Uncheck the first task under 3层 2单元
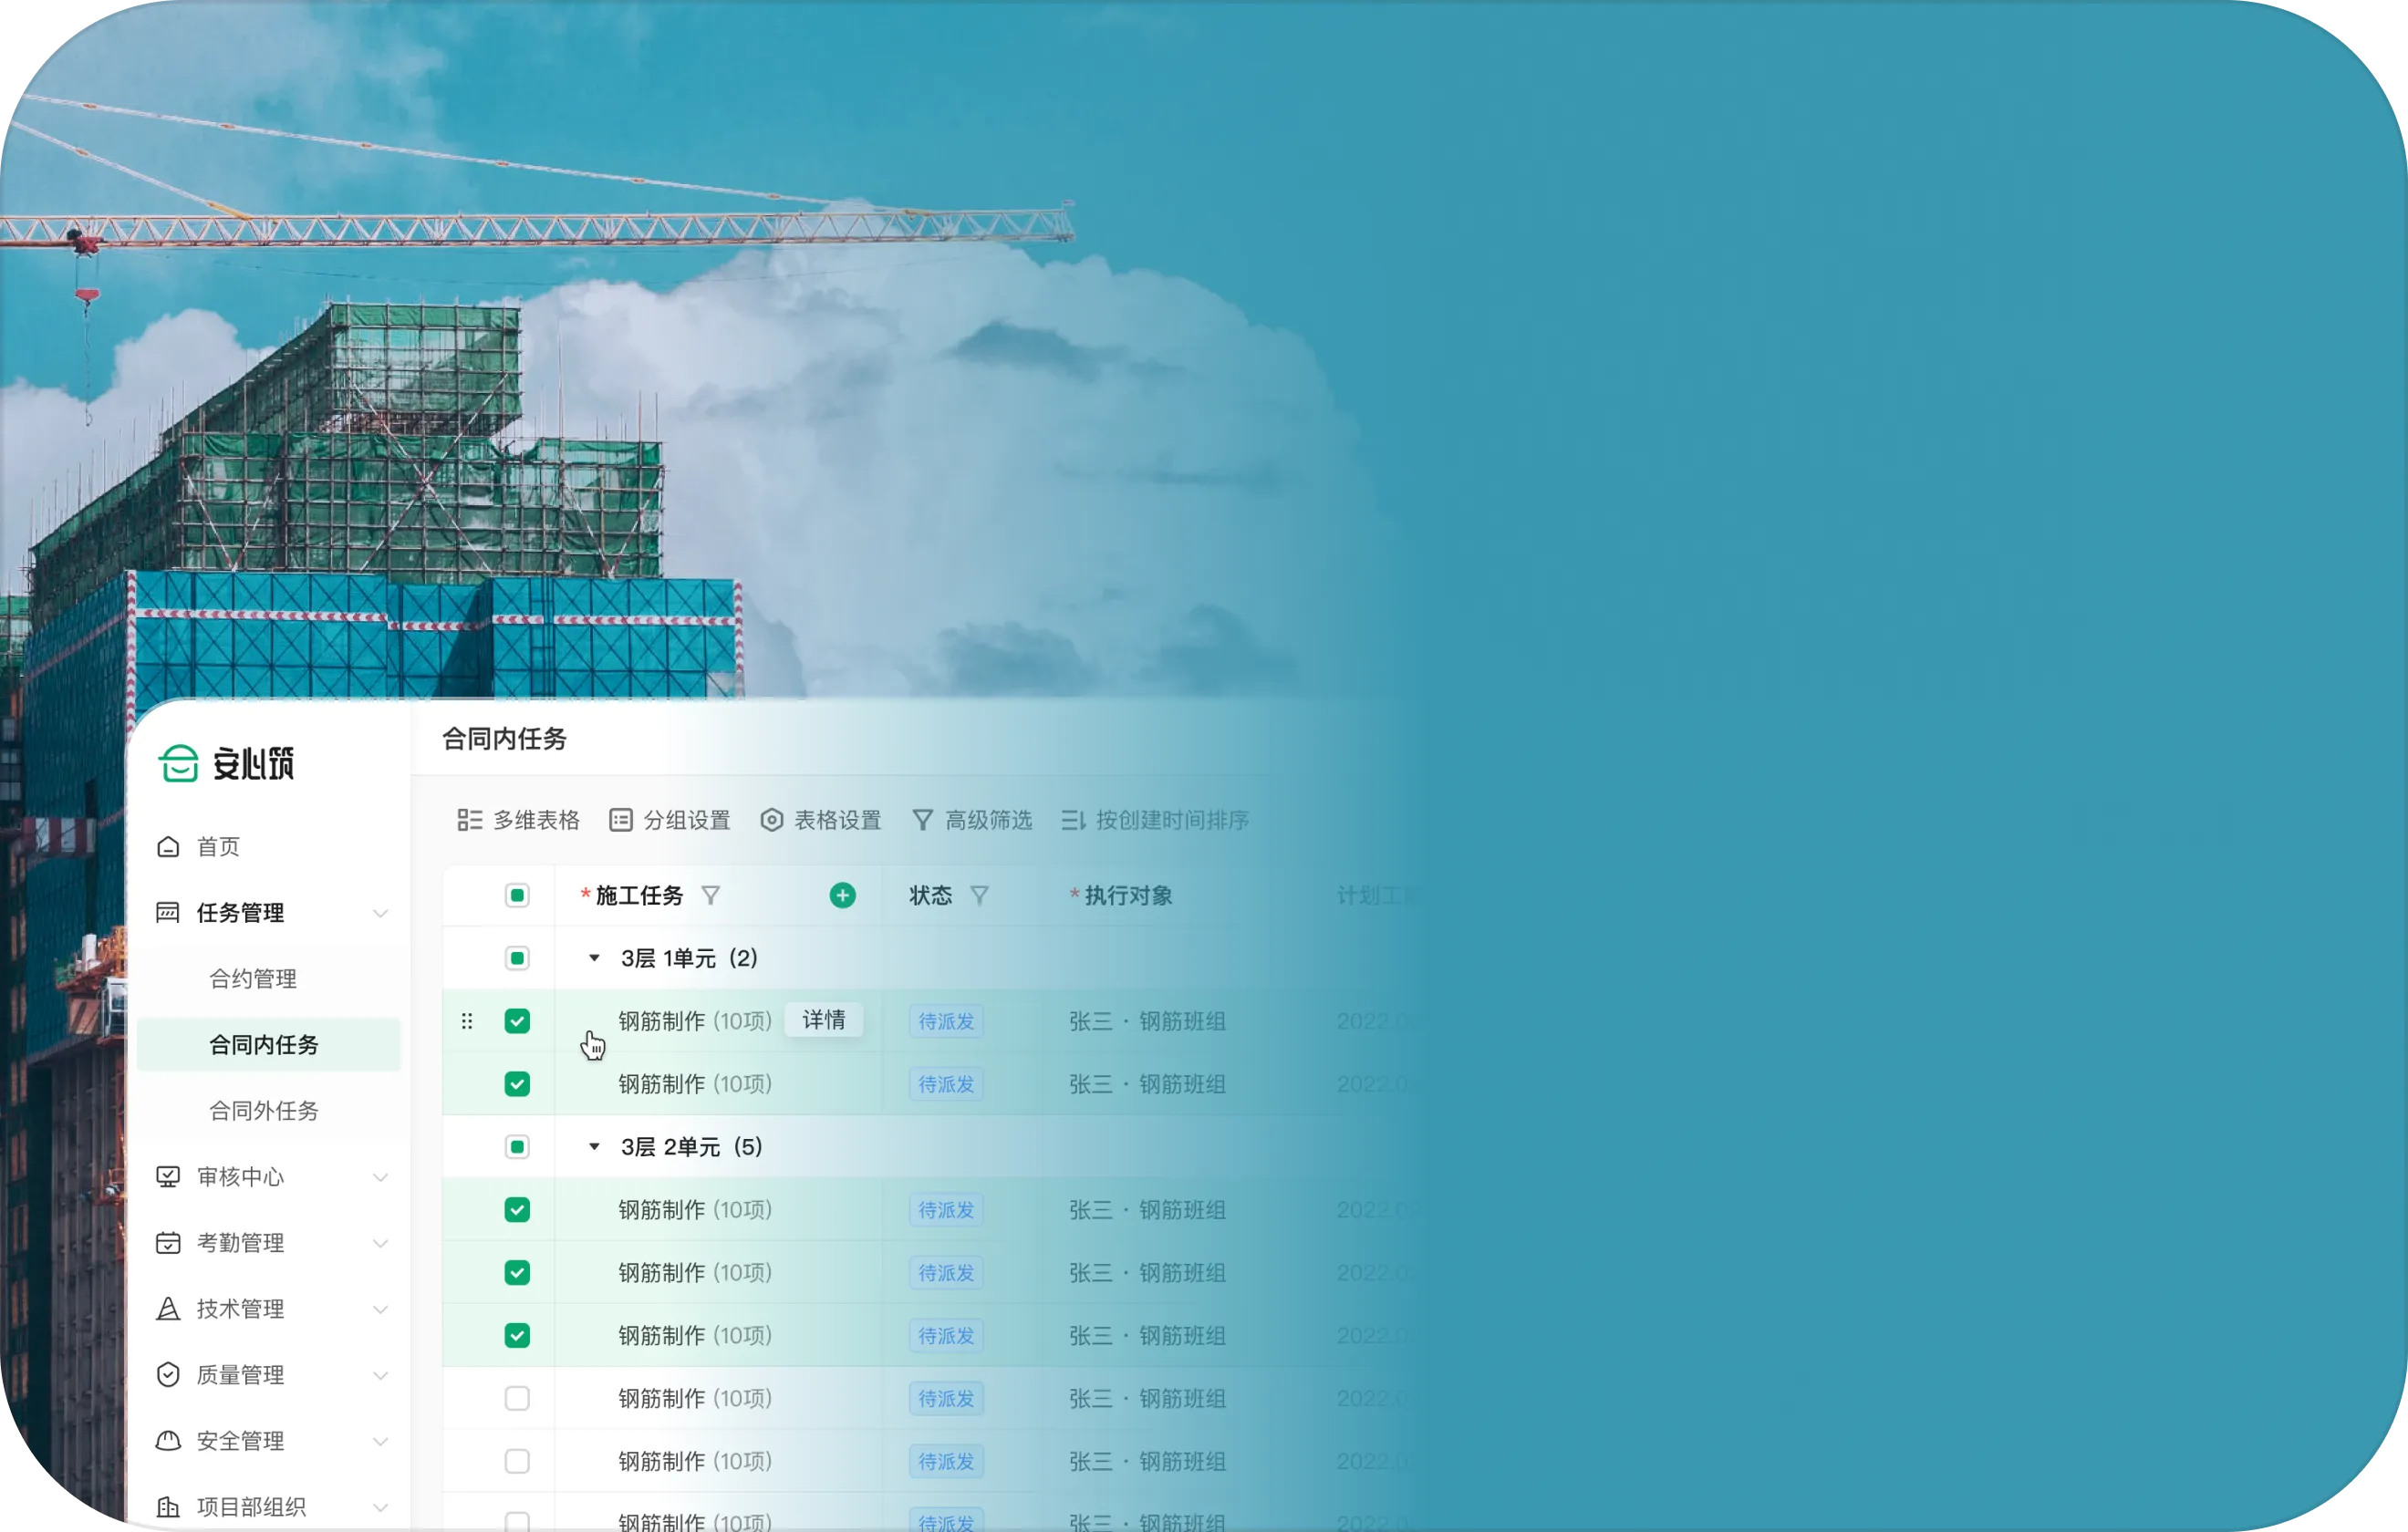The width and height of the screenshot is (2408, 1532). click(517, 1210)
